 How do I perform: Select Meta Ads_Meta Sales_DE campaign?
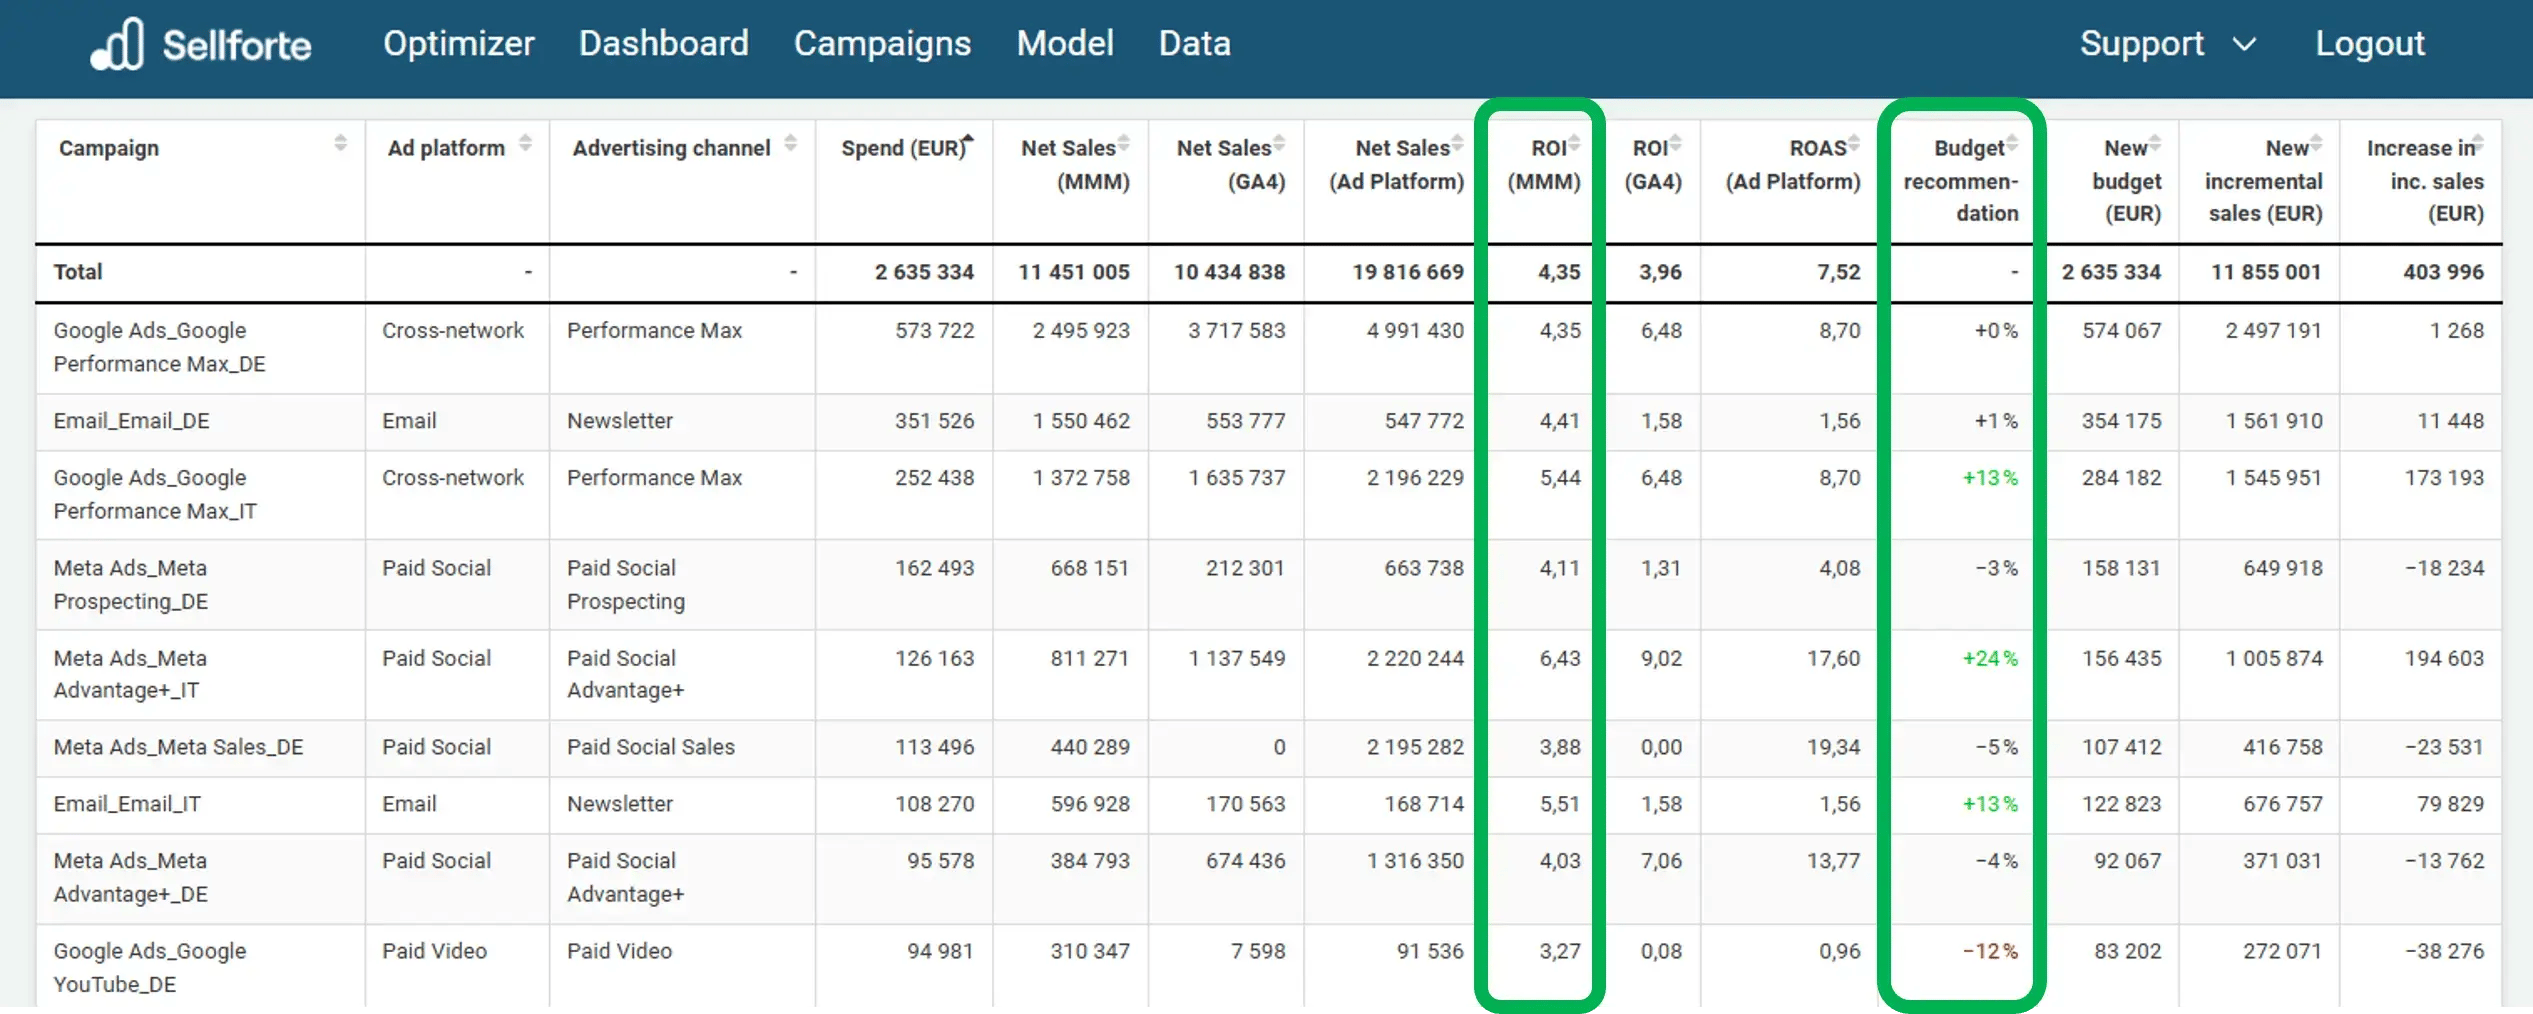179,747
